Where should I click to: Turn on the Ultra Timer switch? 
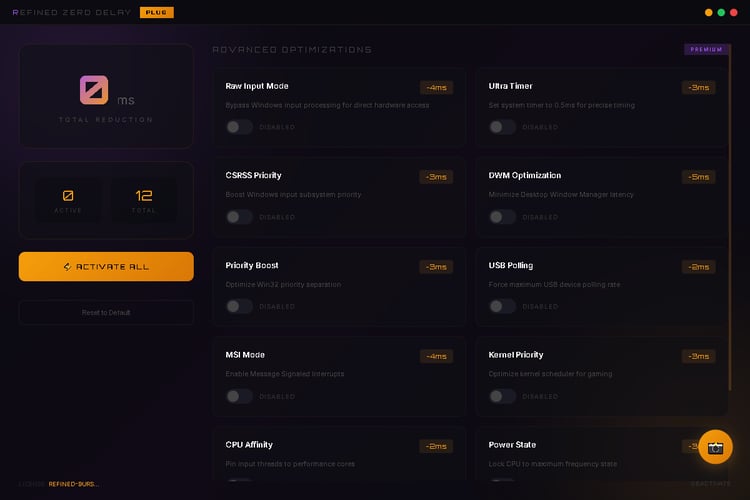tap(502, 127)
